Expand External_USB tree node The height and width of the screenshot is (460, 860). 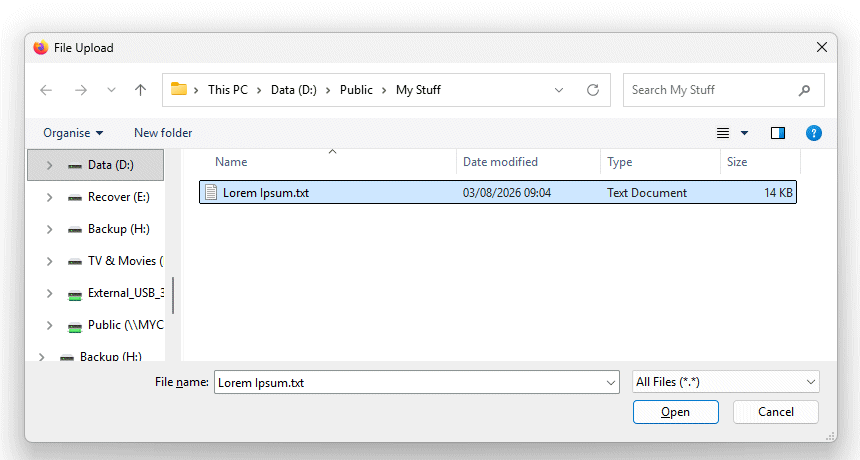point(49,293)
